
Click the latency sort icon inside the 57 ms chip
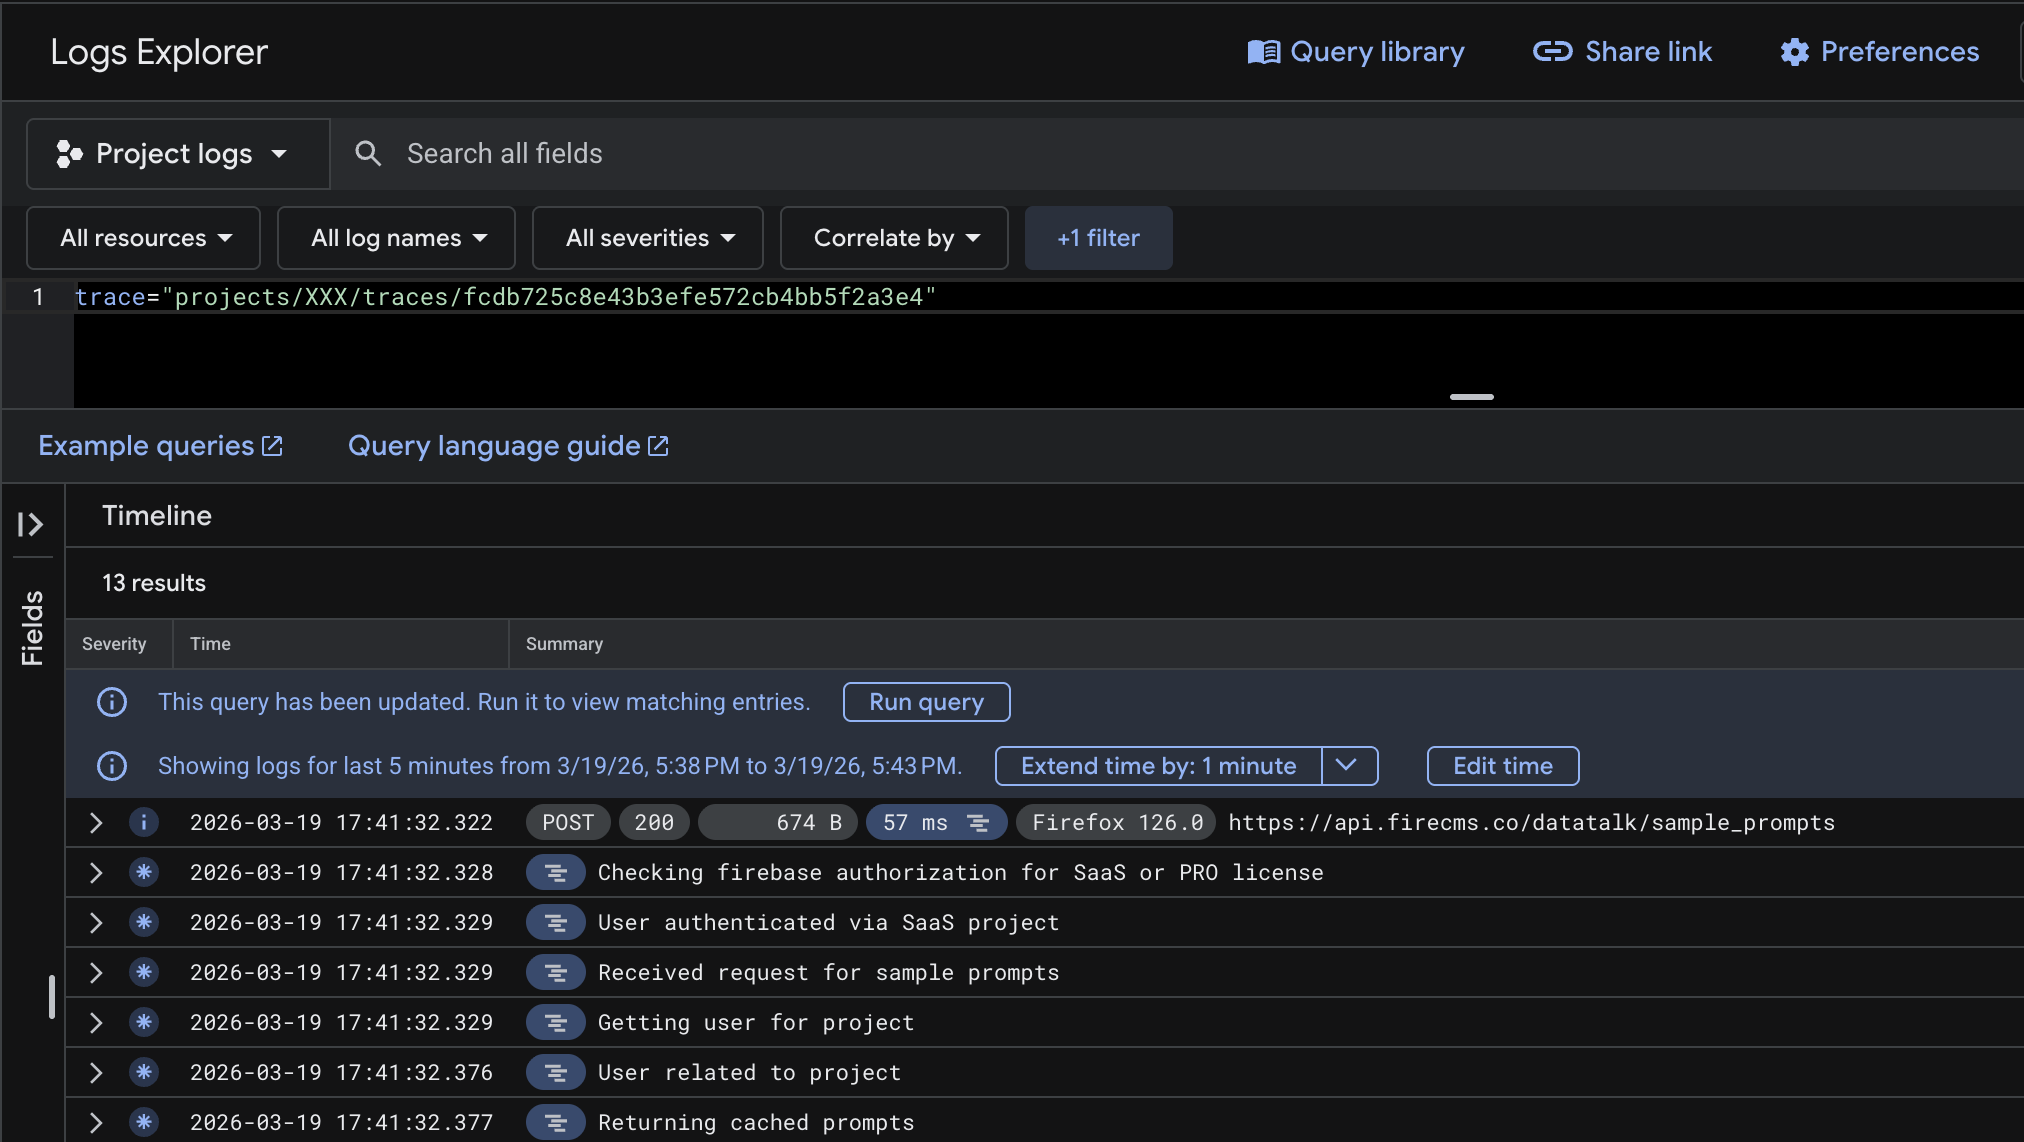pyautogui.click(x=975, y=822)
